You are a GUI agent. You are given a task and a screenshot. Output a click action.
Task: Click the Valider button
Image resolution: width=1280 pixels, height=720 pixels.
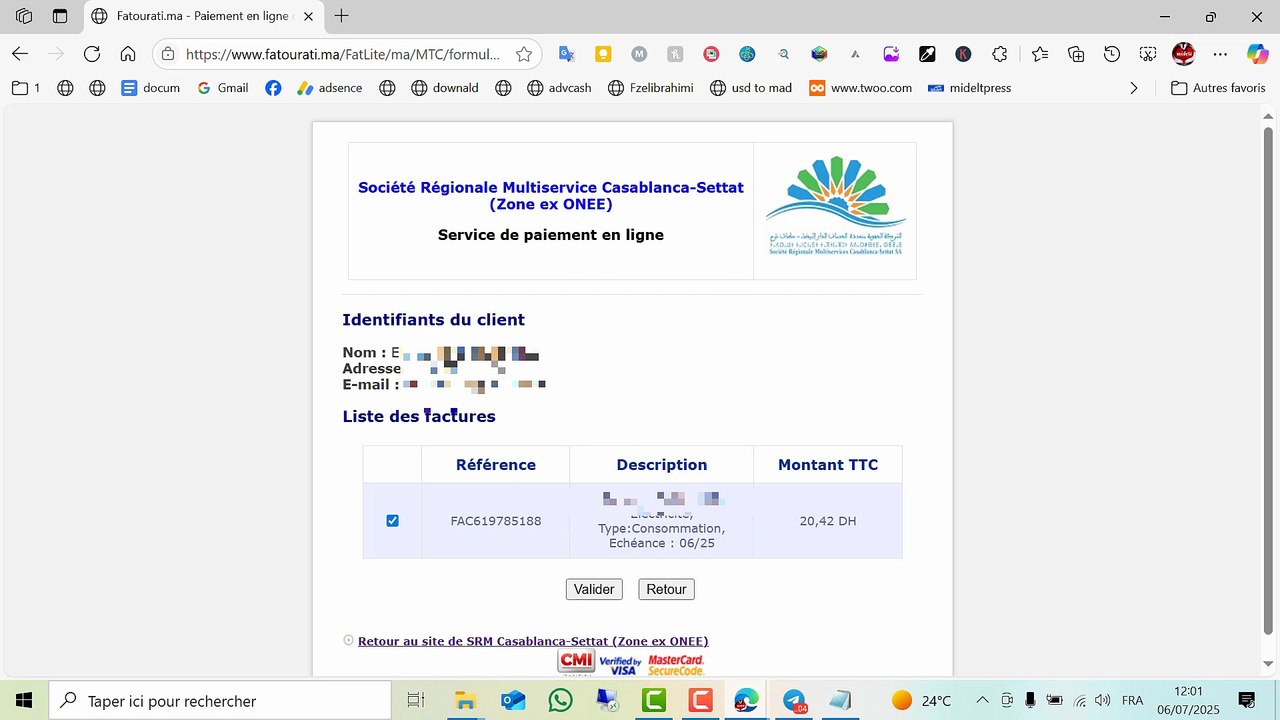tap(594, 589)
